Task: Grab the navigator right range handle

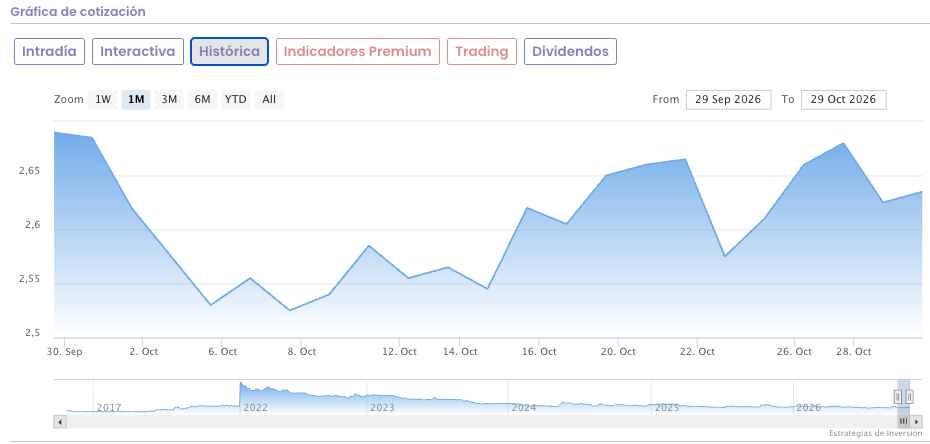Action: tap(909, 396)
